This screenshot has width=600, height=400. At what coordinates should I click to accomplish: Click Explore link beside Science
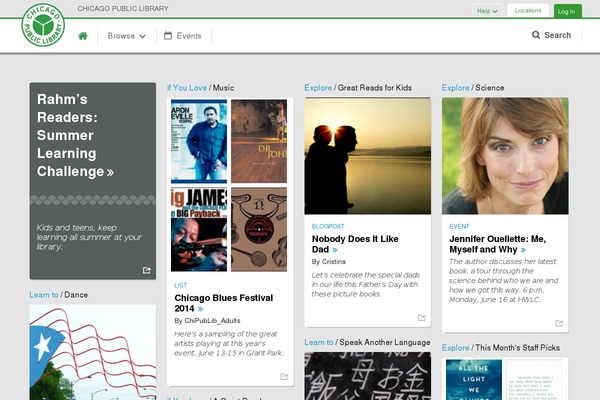455,88
